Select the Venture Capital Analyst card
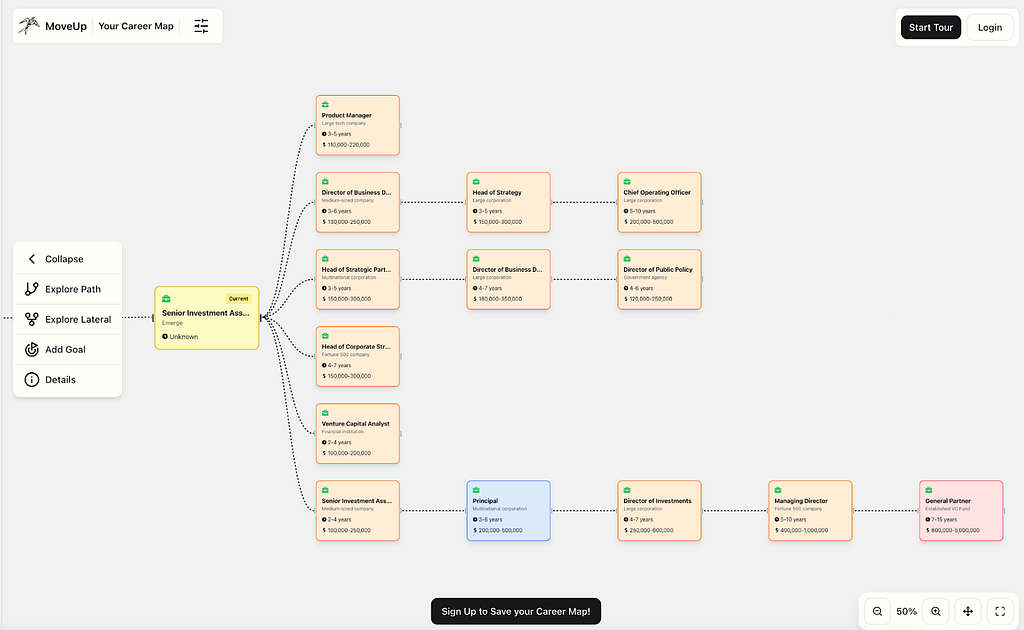Screen dimensions: 1024x630 [x=357, y=433]
